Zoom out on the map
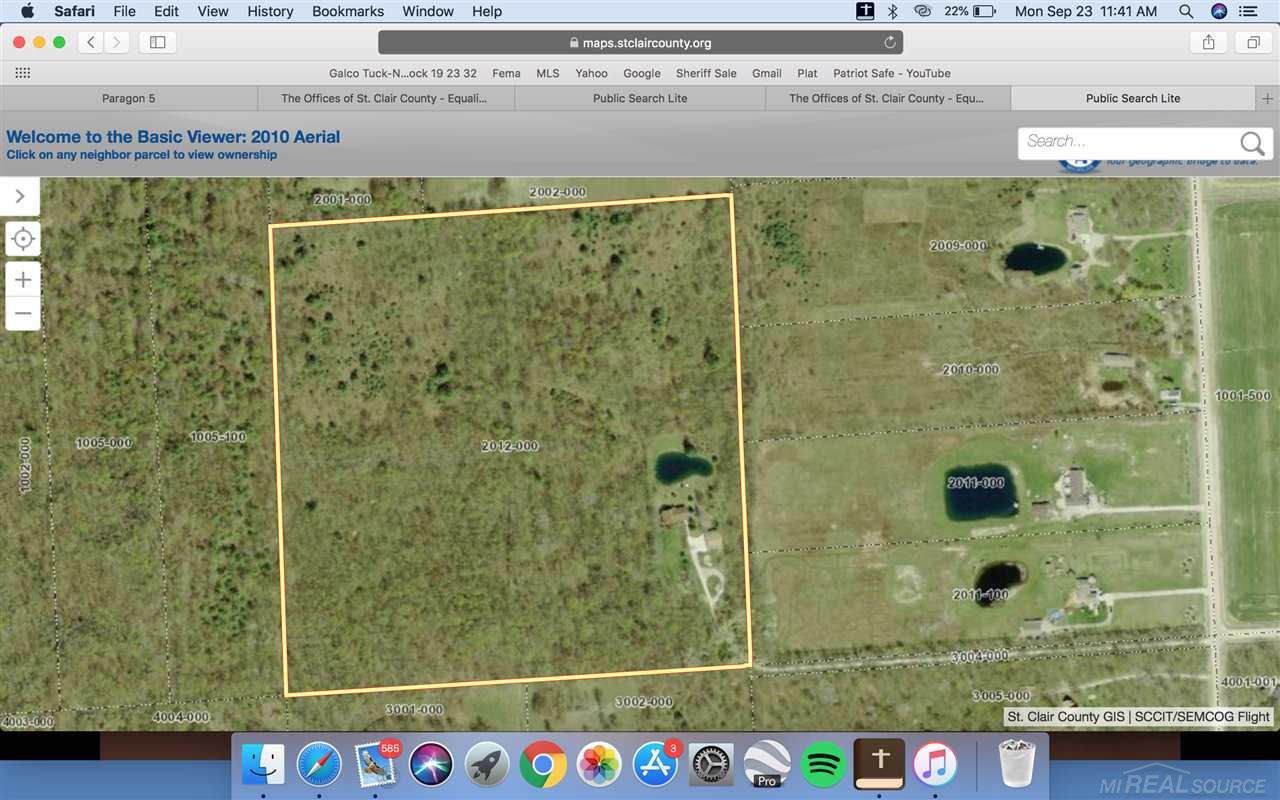Image resolution: width=1280 pixels, height=800 pixels. click(x=23, y=313)
